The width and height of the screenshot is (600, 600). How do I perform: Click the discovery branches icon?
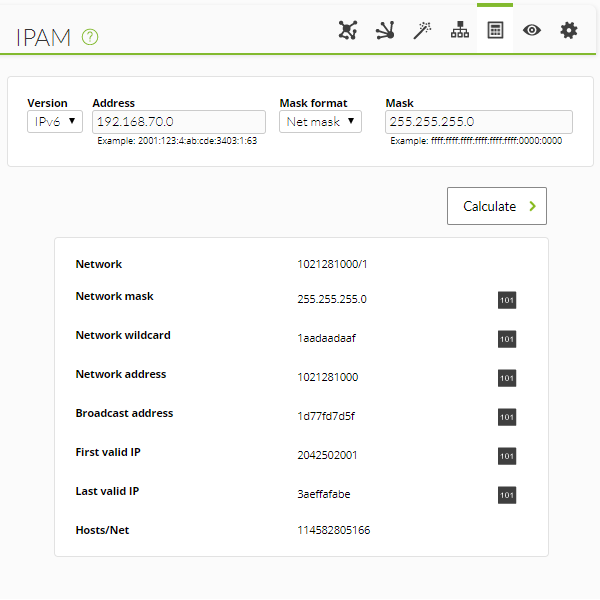point(385,30)
